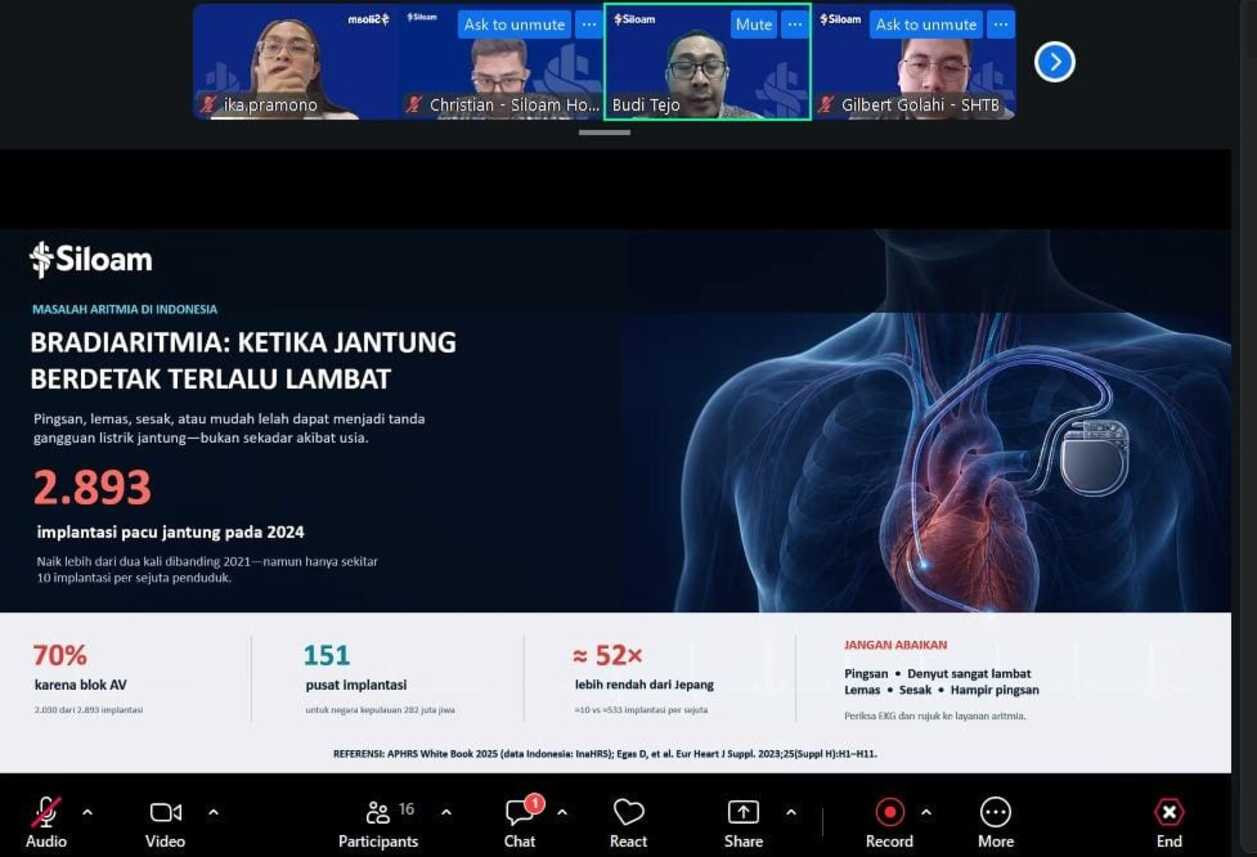
Task: Start screen sharing with the Share icon
Action: (x=743, y=812)
